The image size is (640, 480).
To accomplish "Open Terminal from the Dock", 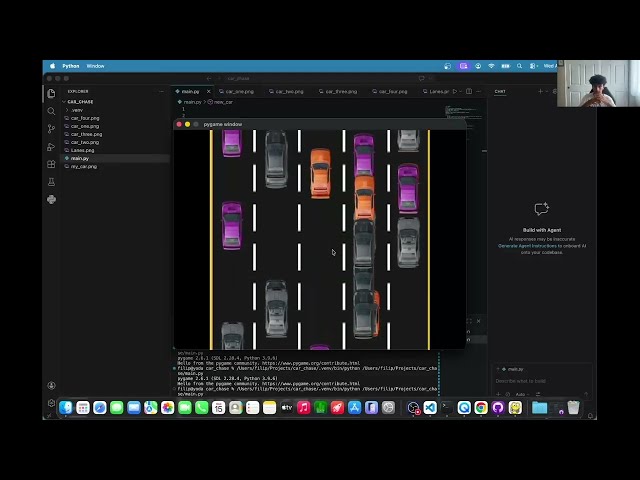I will coord(447,408).
